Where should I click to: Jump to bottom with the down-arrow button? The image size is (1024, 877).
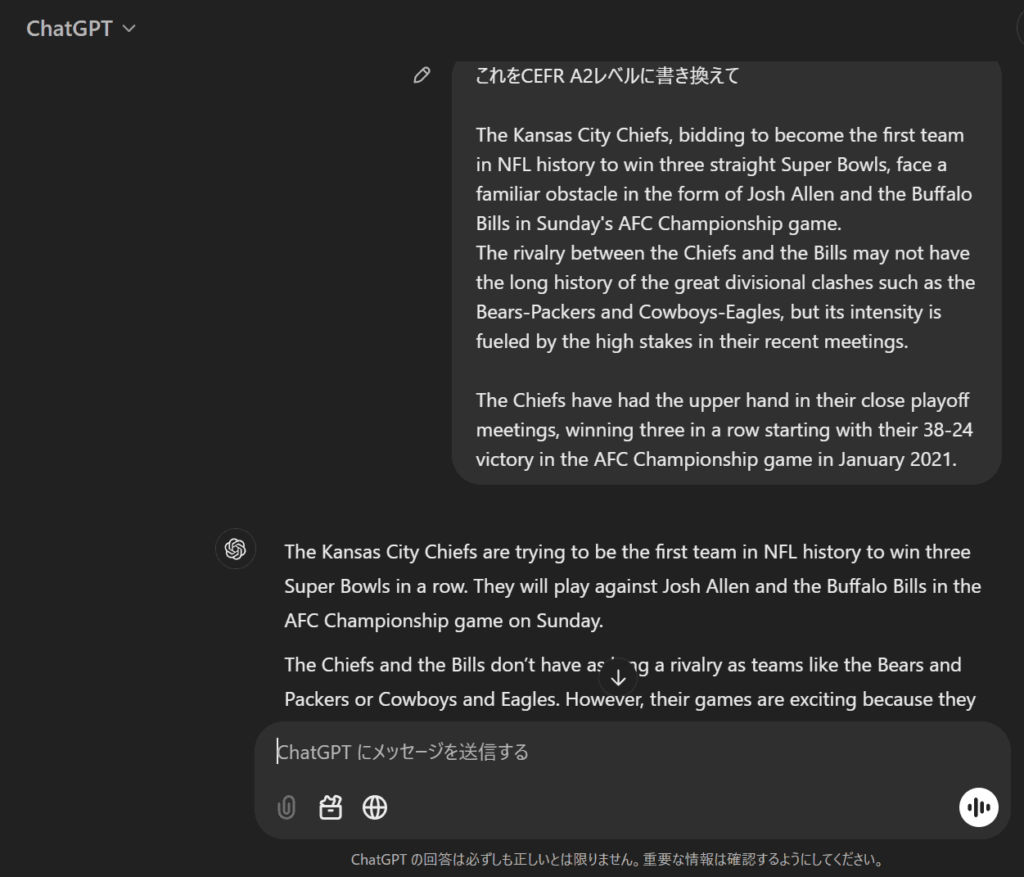point(618,678)
